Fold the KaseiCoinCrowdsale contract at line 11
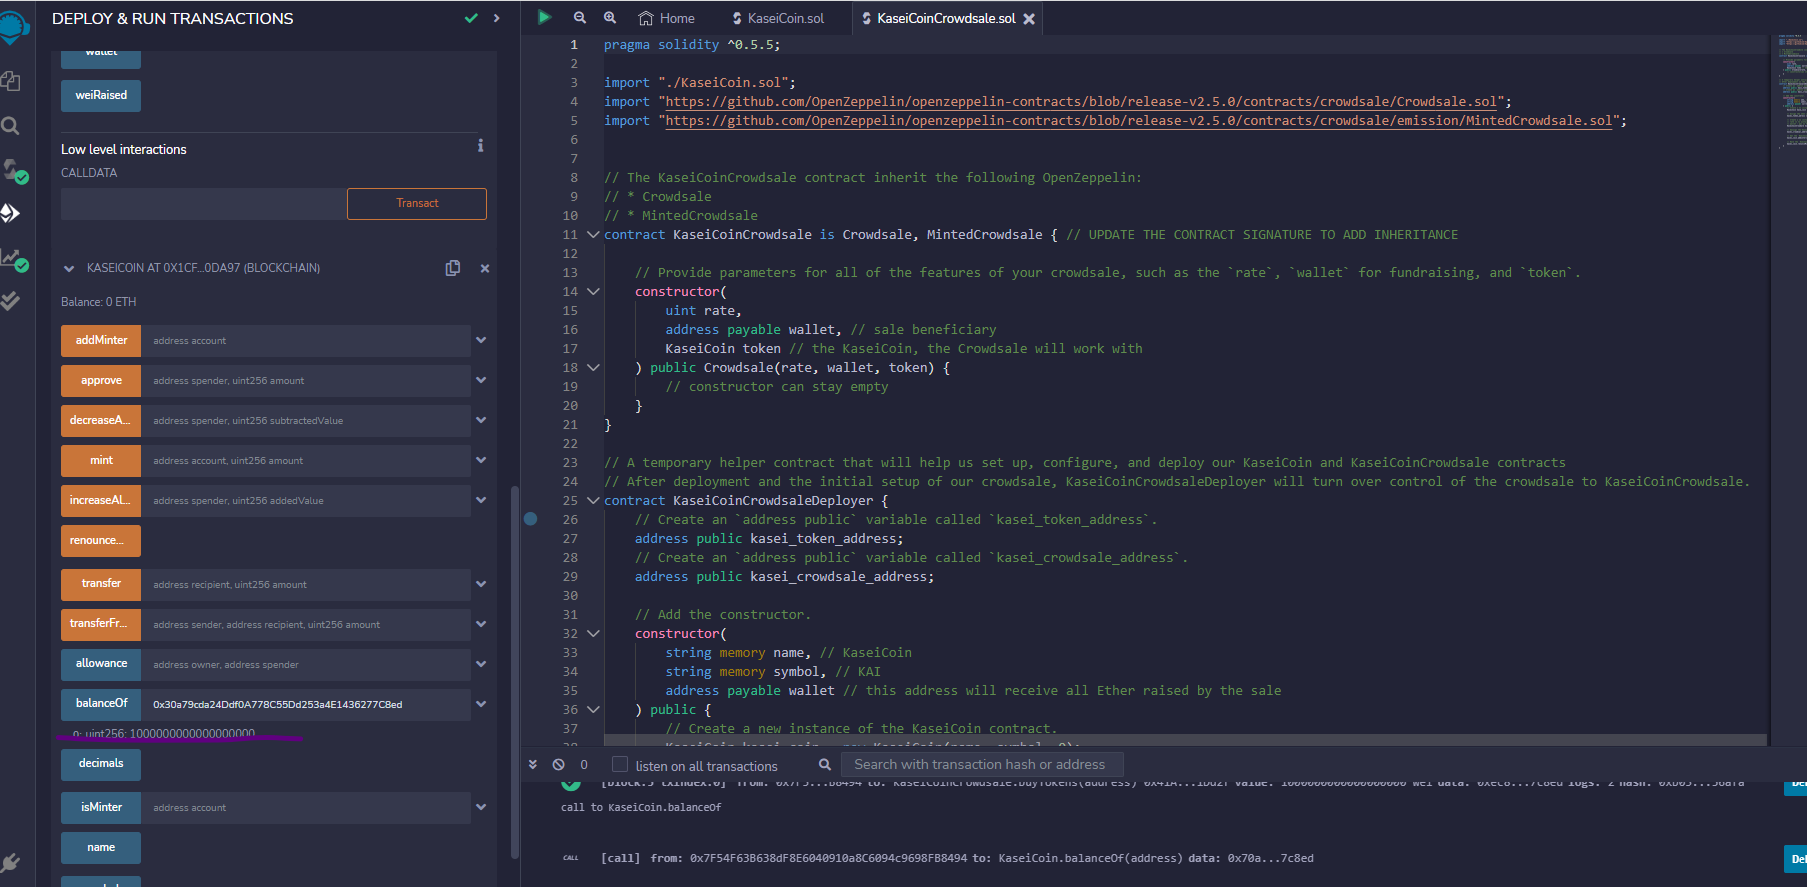This screenshot has width=1807, height=887. (593, 235)
